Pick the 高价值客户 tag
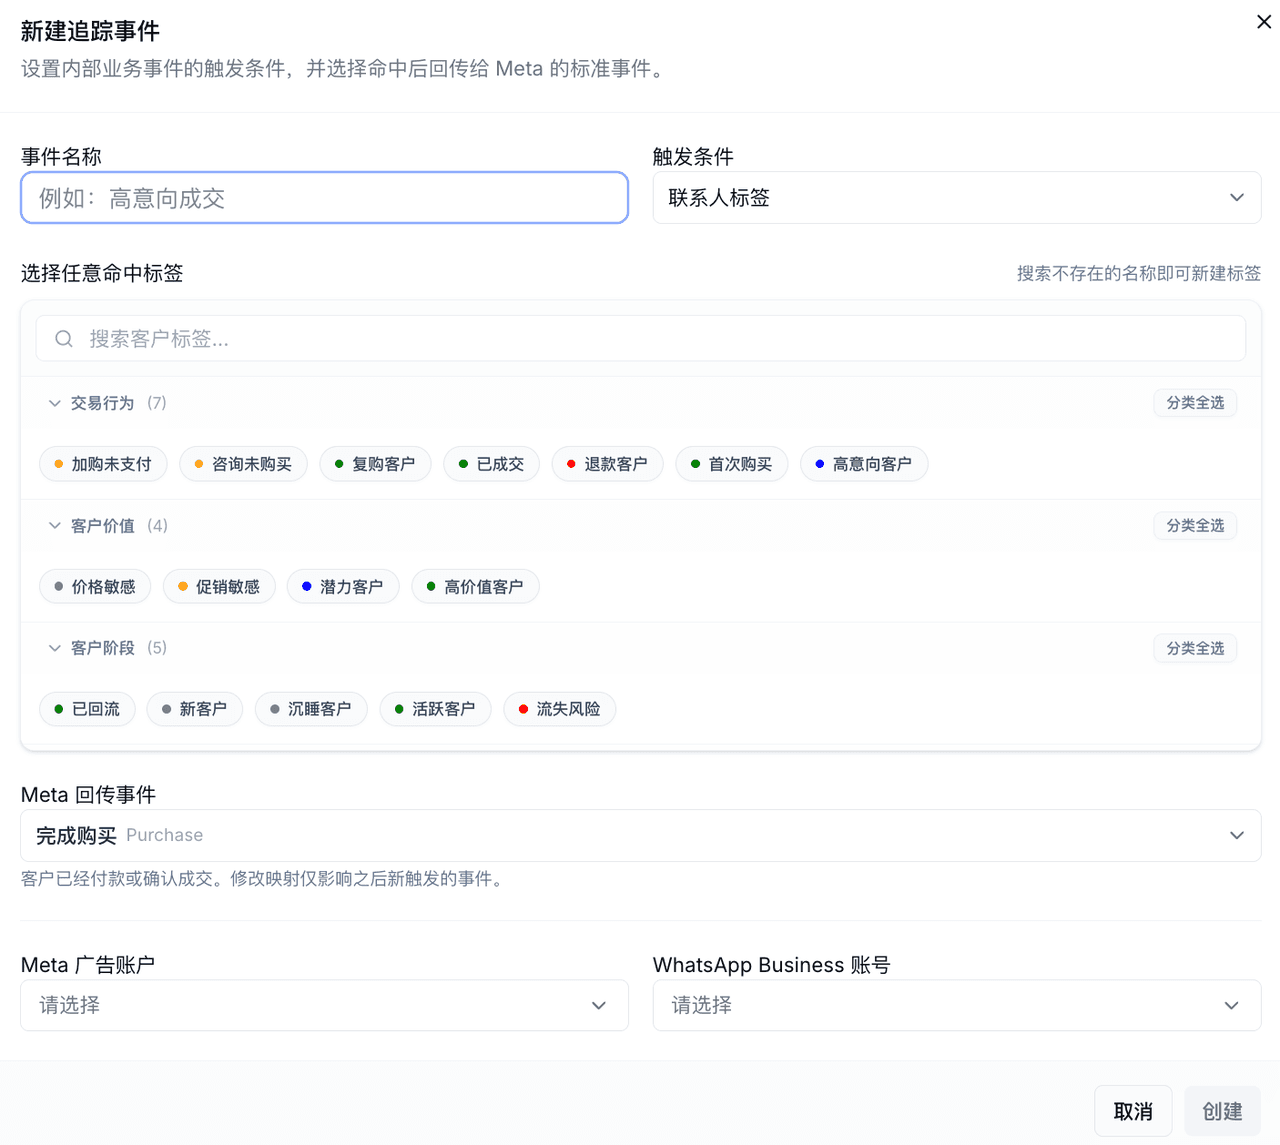The image size is (1280, 1145). click(476, 587)
